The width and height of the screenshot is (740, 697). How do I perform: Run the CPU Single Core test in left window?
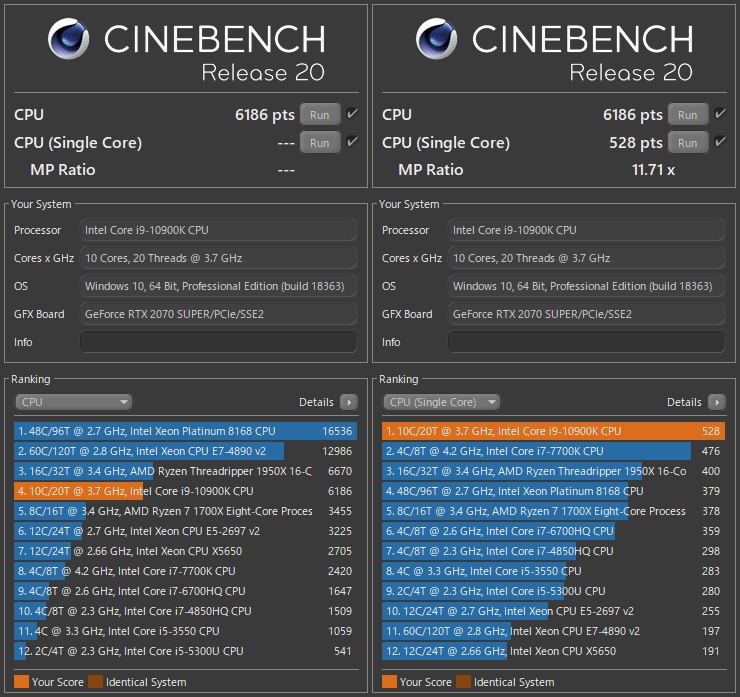320,143
